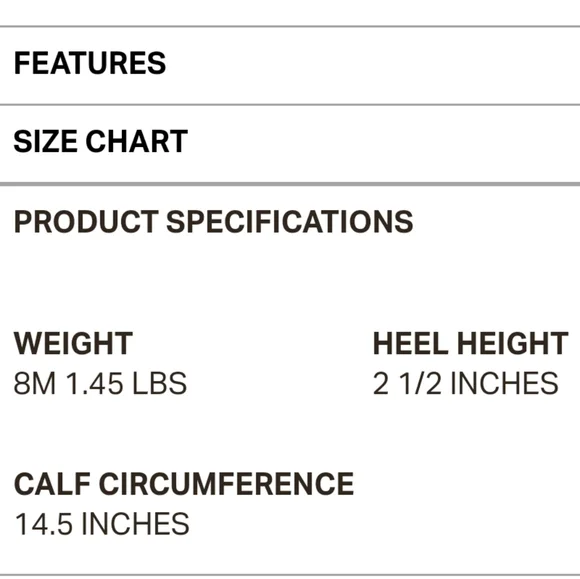The image size is (580, 579).
Task: Click the word FEATURES in the header
Action: pyautogui.click(x=90, y=63)
